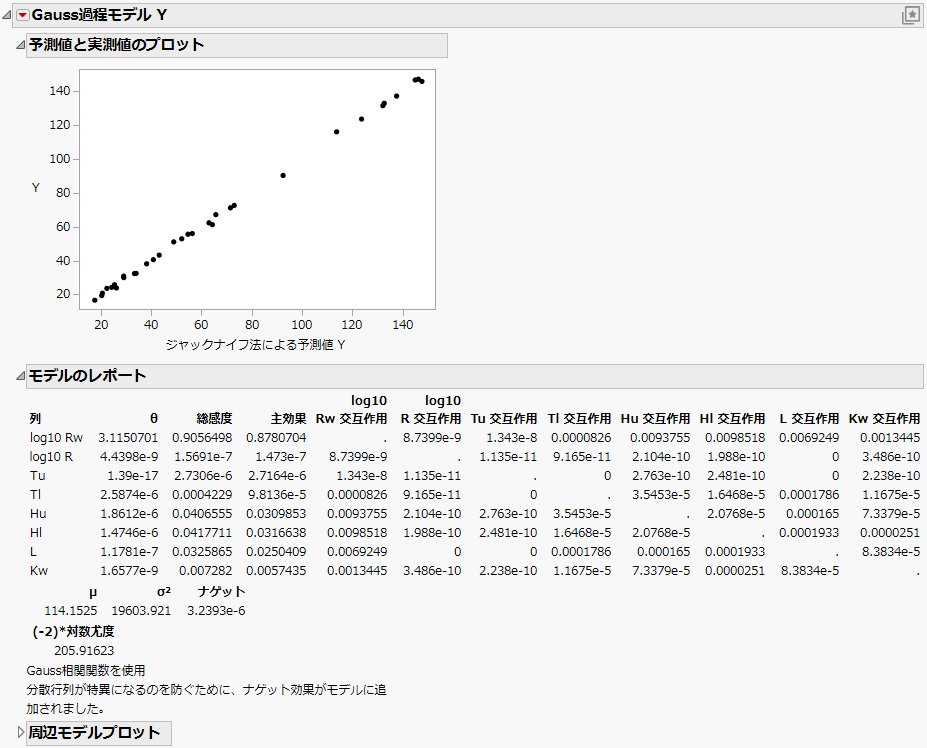Click the Y axis label of the plot
The width and height of the screenshot is (927, 748).
(36, 187)
